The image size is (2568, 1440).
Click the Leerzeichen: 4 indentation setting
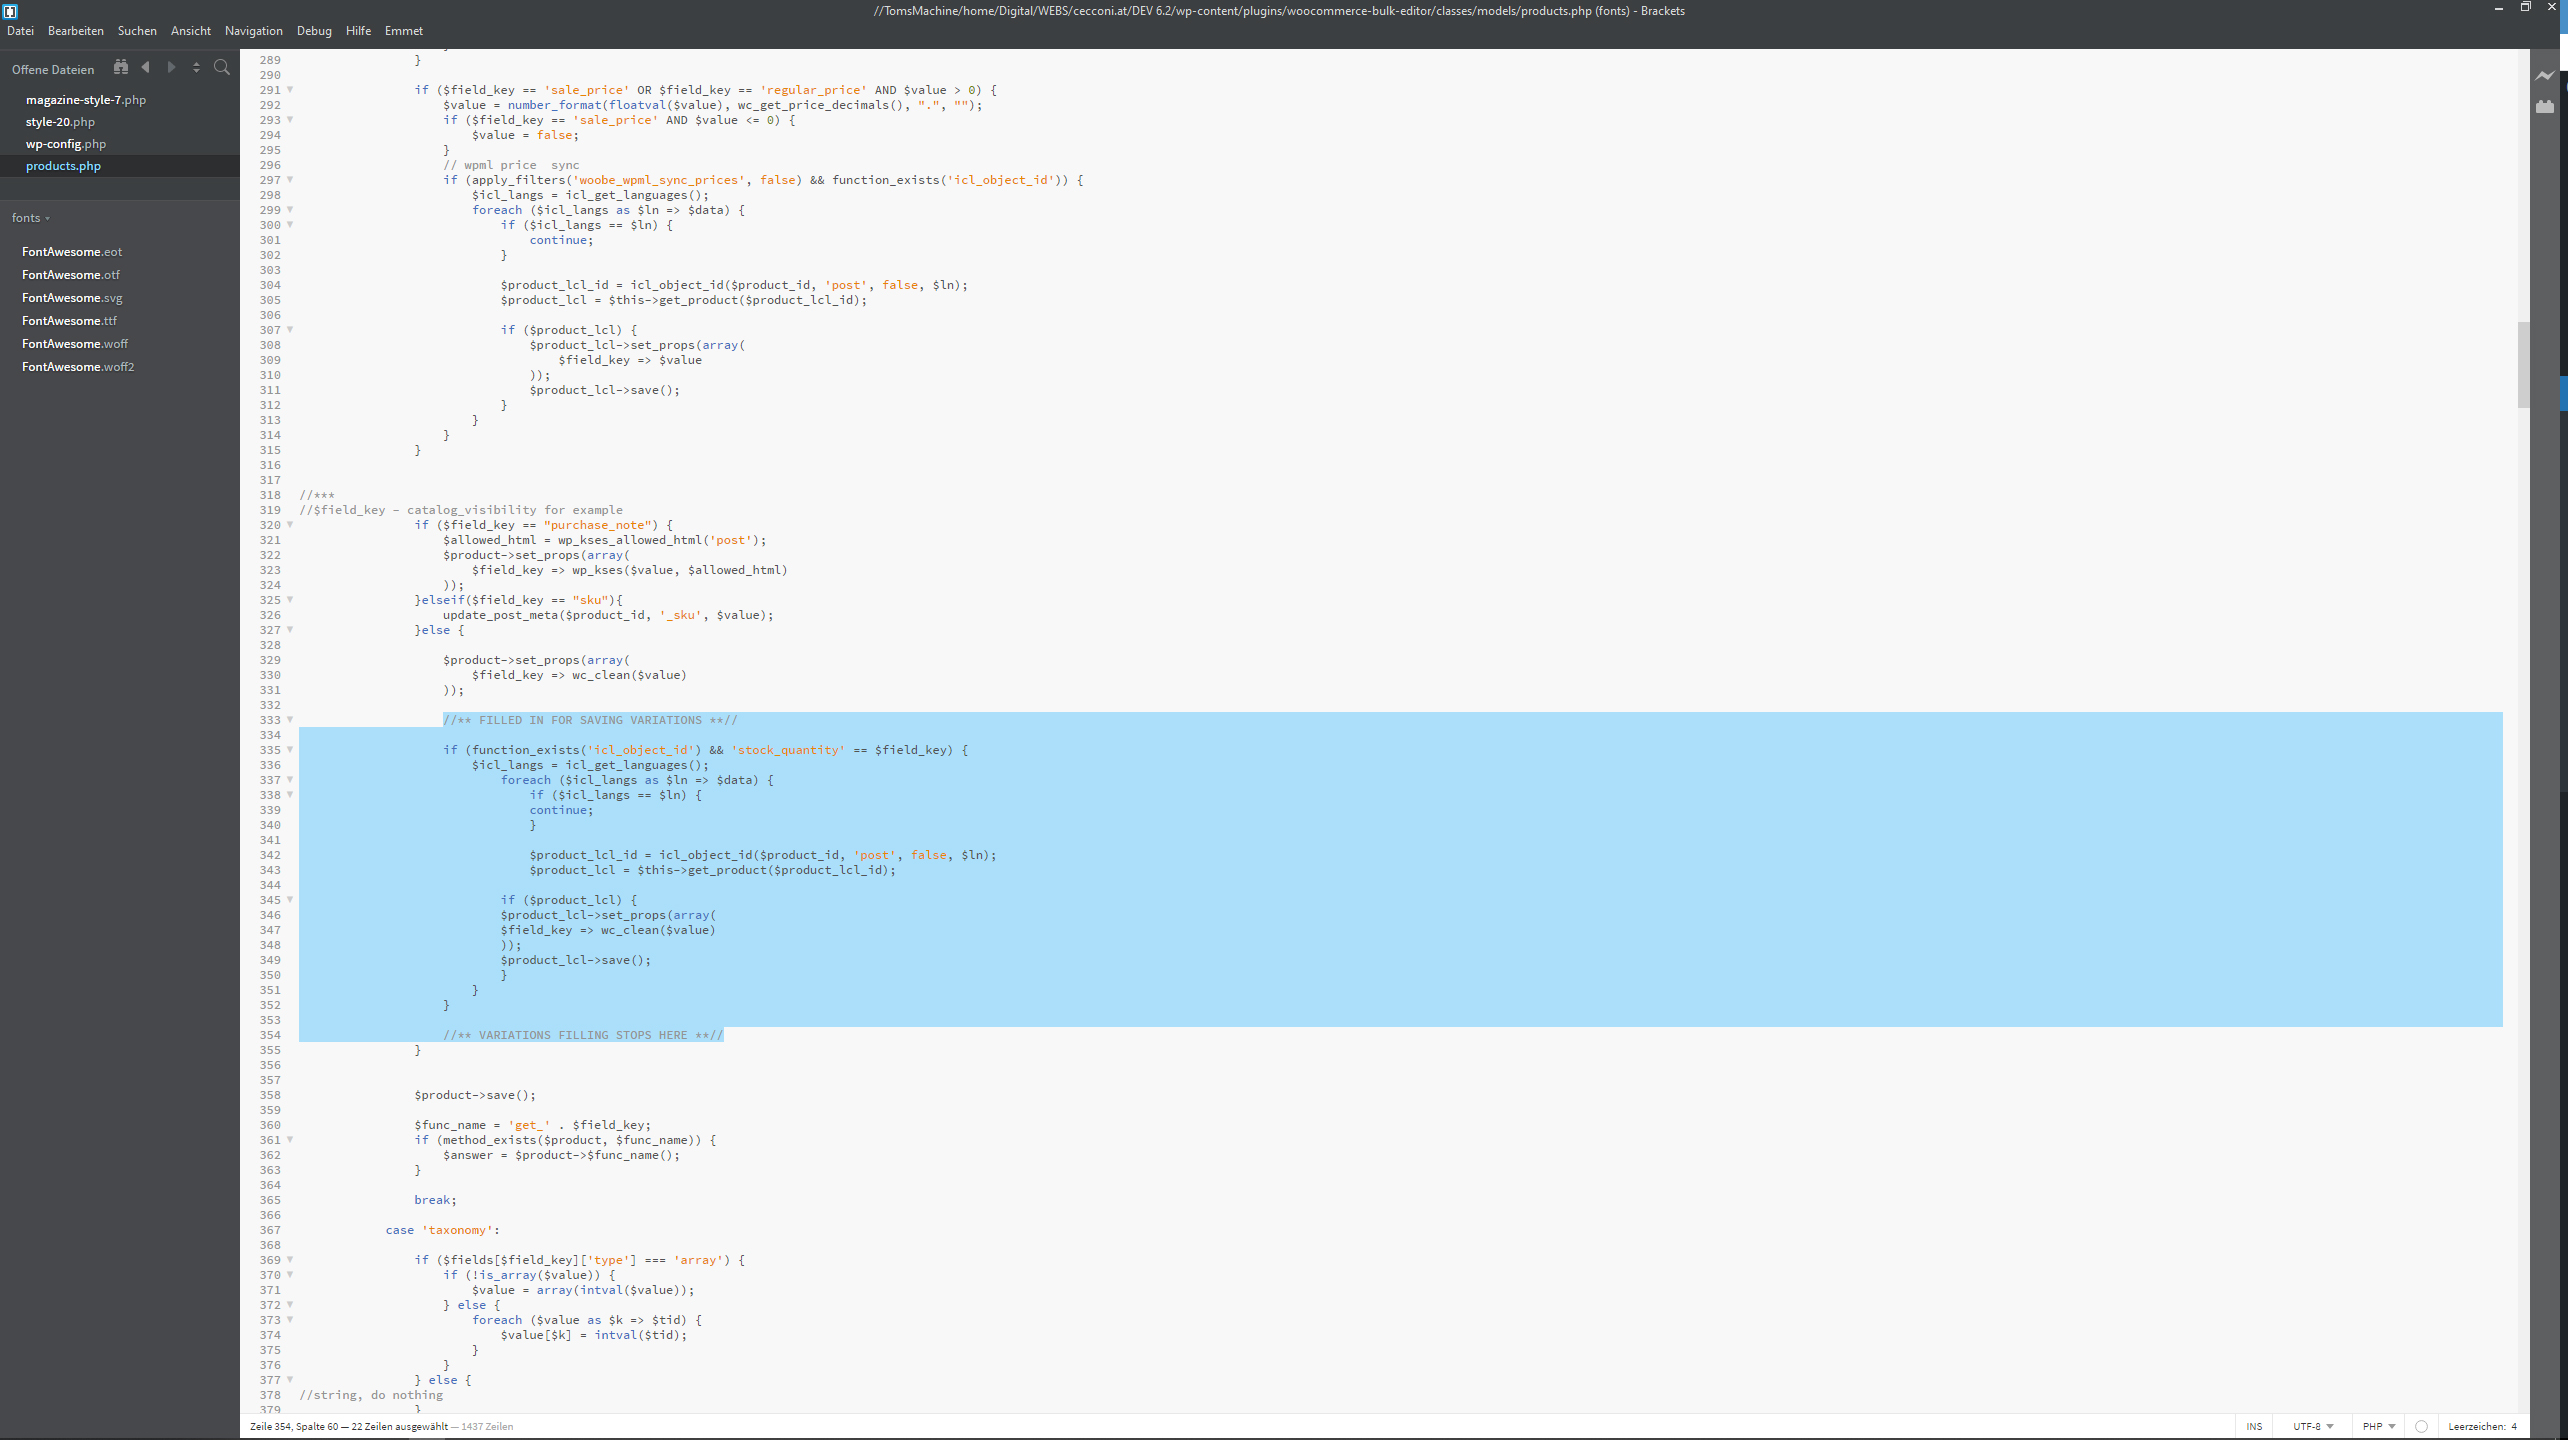pyautogui.click(x=2481, y=1427)
